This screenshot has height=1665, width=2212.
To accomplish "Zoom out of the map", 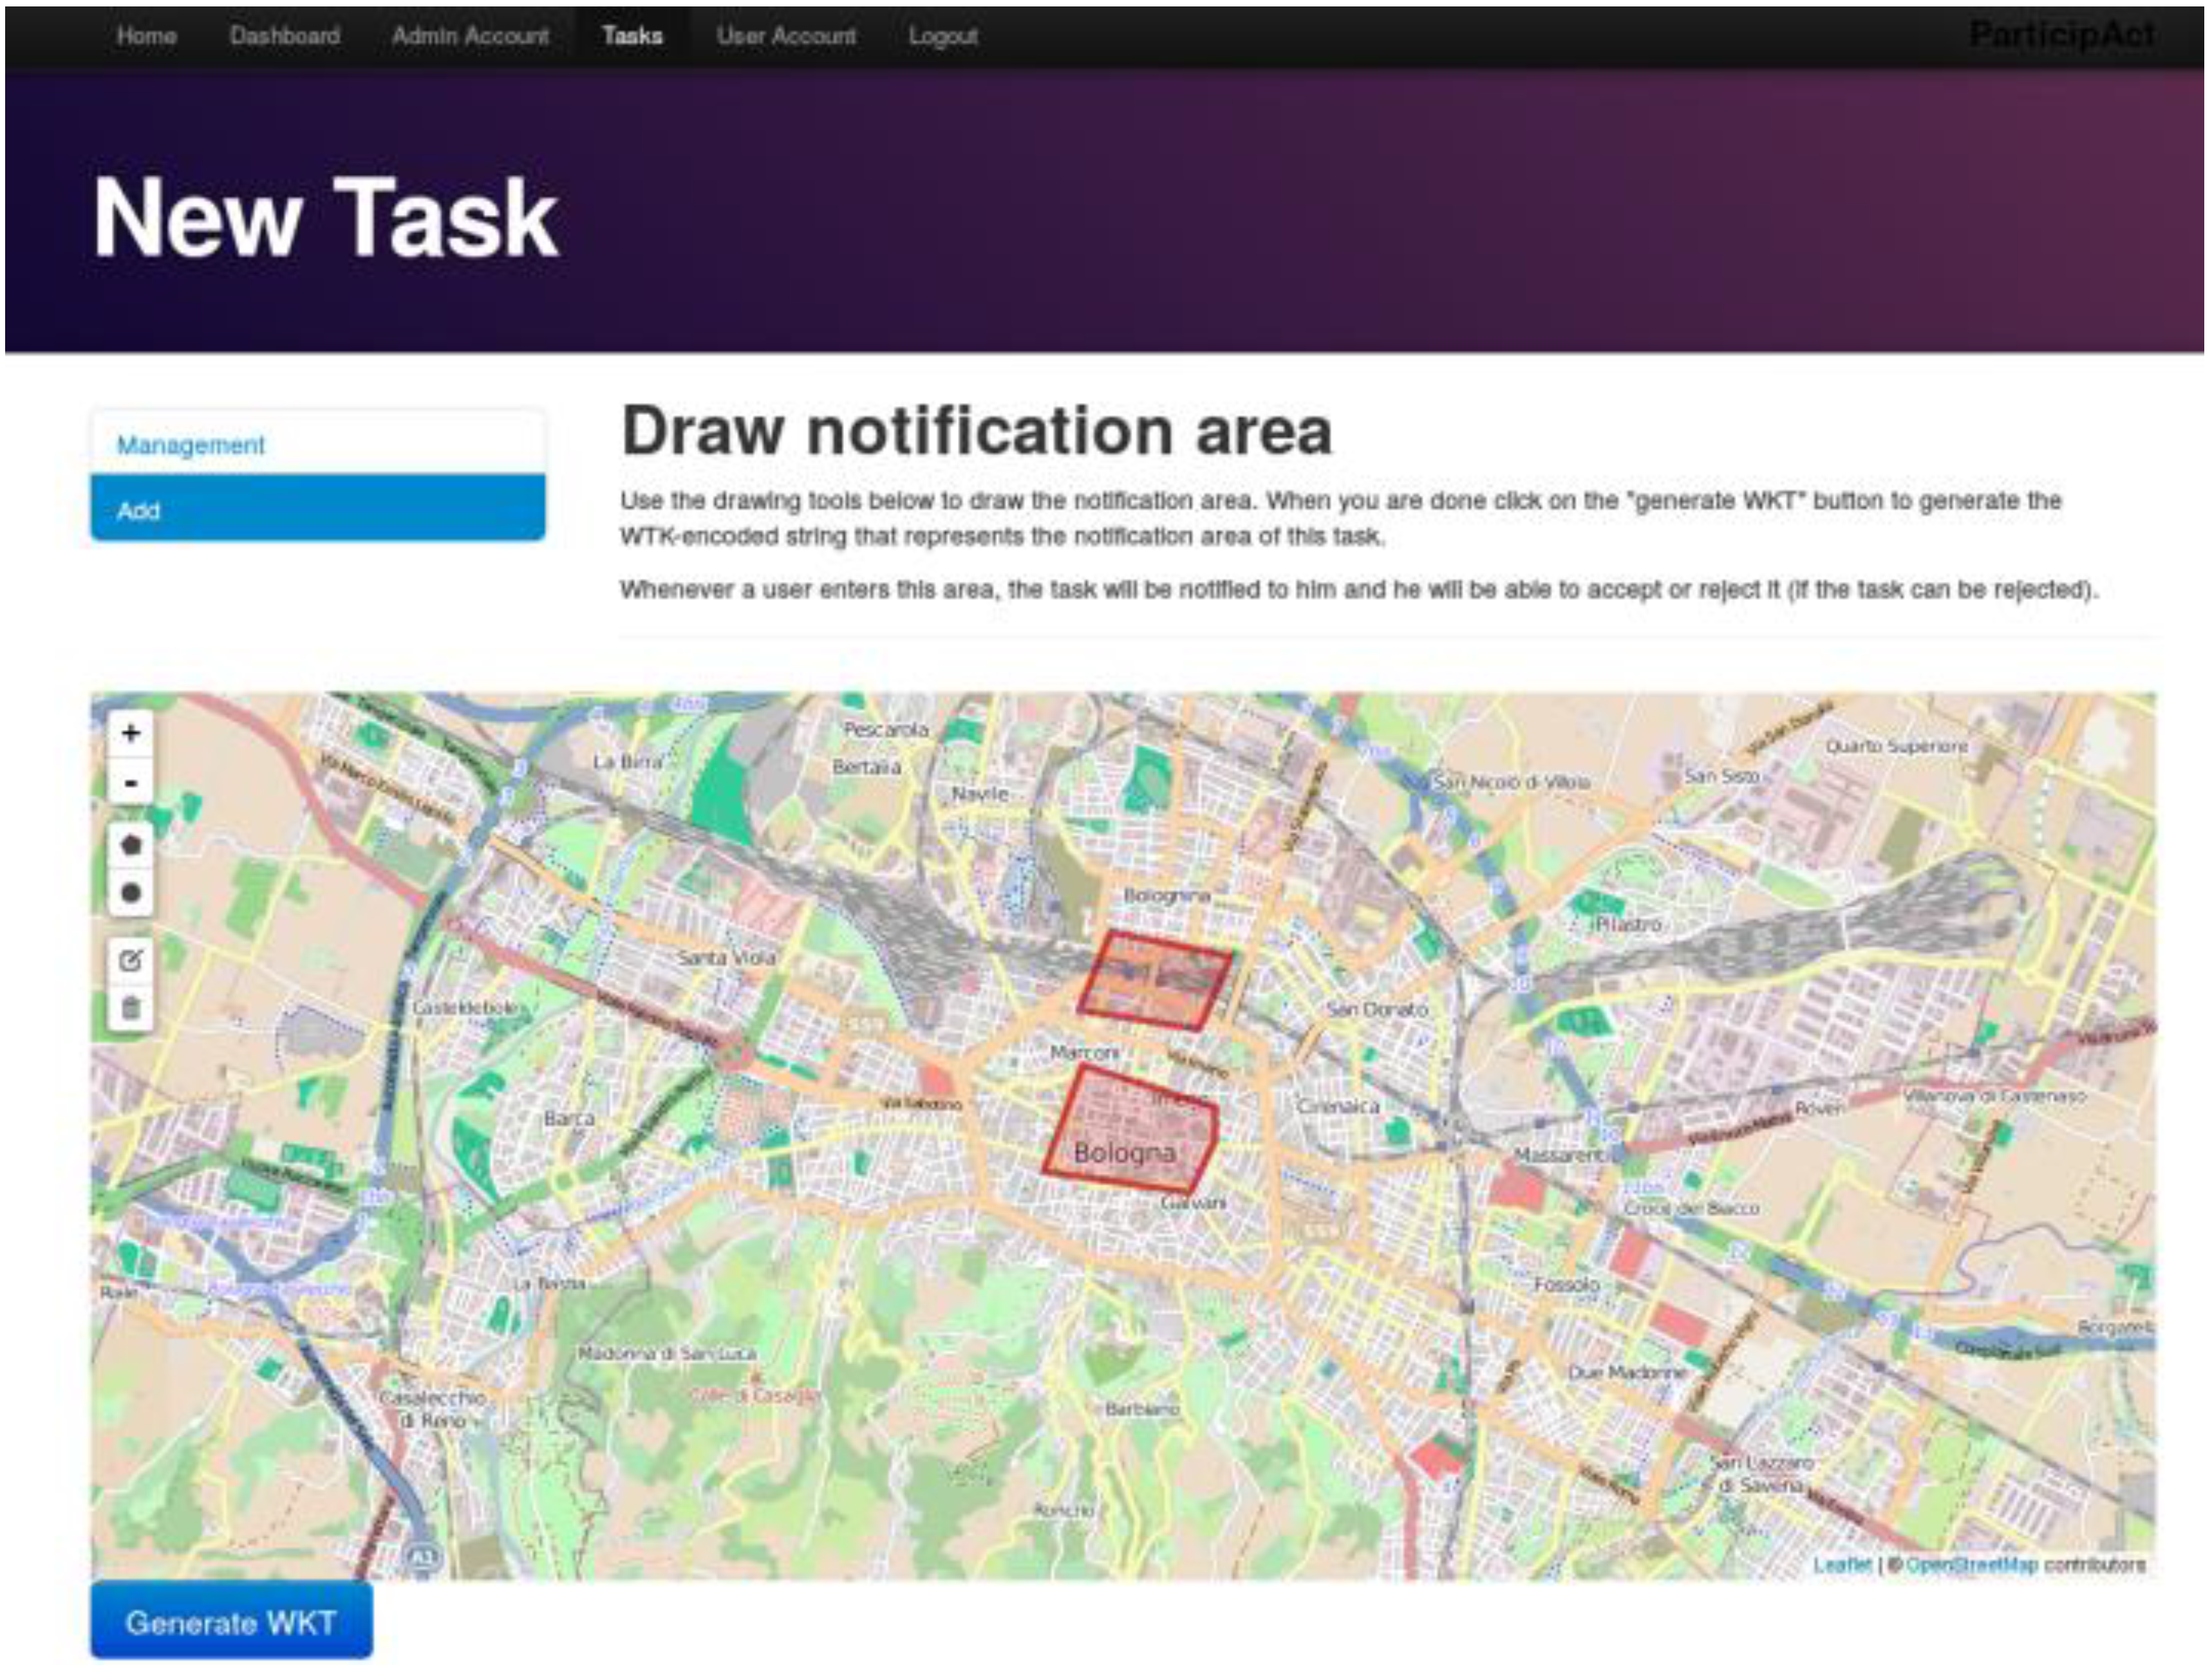I will click(x=130, y=782).
